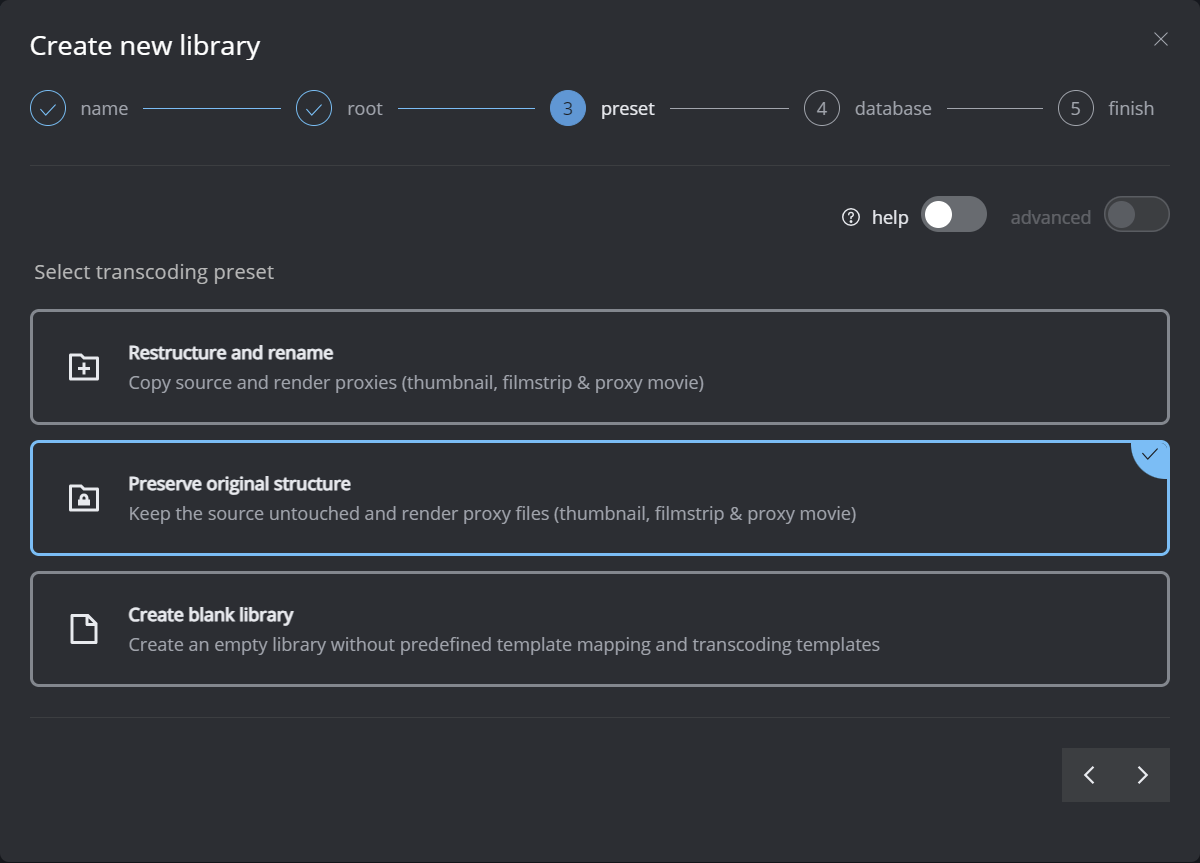
Task: Click the blank document icon for blank library
Action: click(x=84, y=629)
